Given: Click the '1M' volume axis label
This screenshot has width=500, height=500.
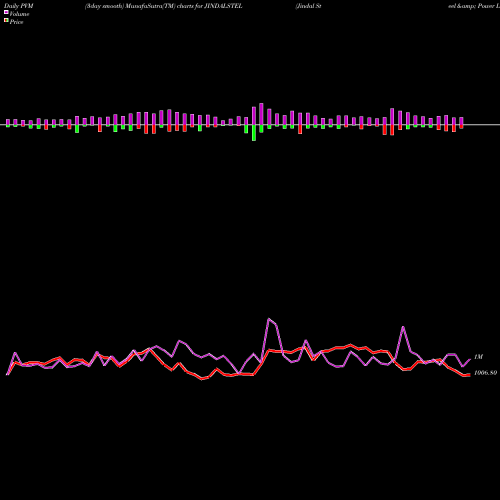Looking at the screenshot, I should tap(478, 357).
